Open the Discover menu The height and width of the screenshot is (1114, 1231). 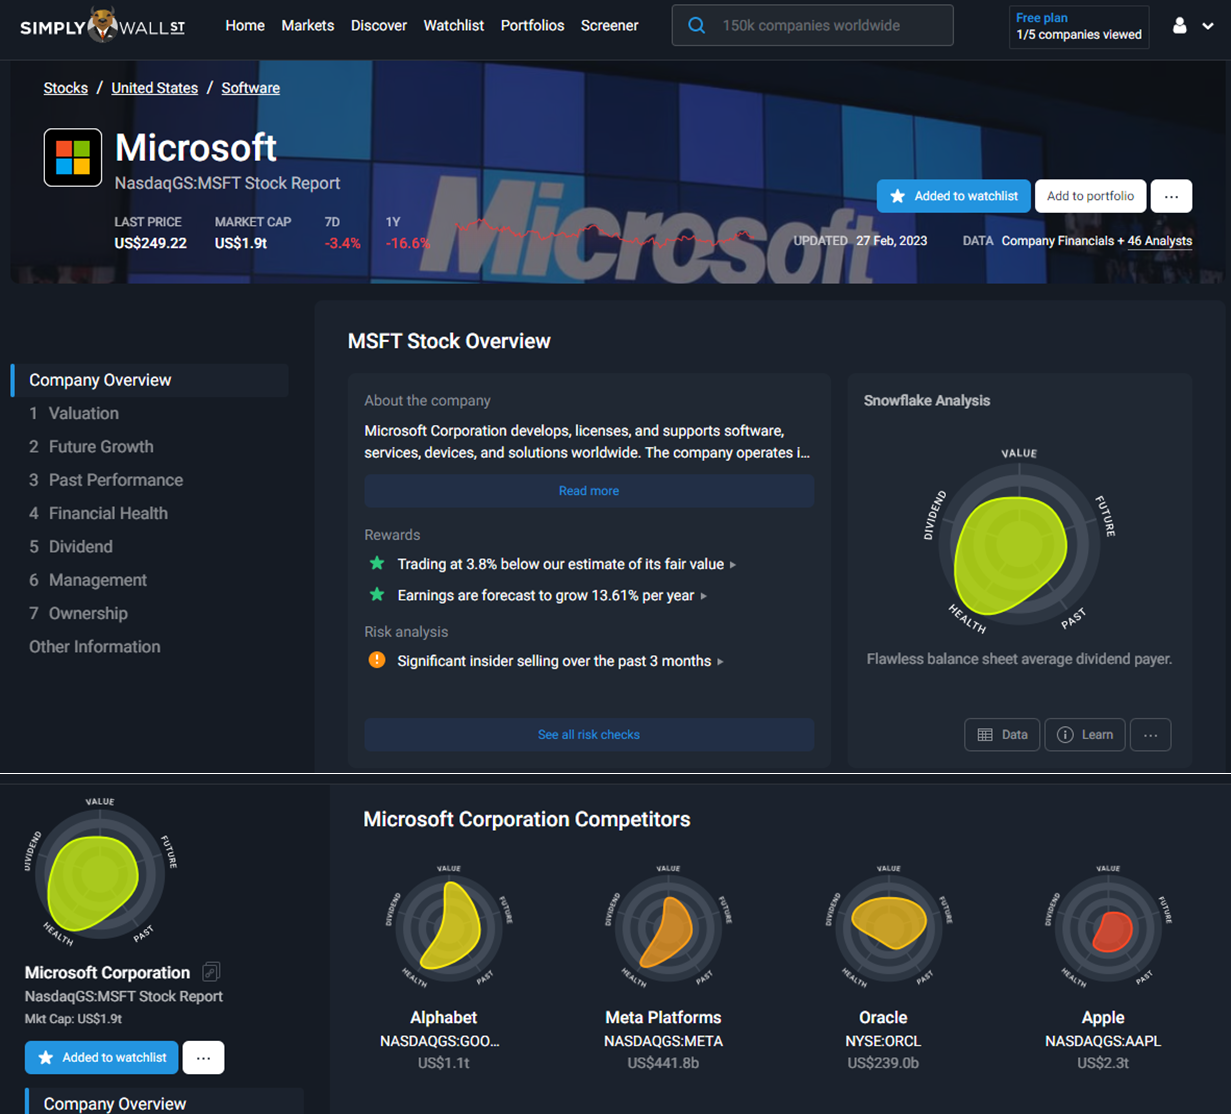click(379, 25)
